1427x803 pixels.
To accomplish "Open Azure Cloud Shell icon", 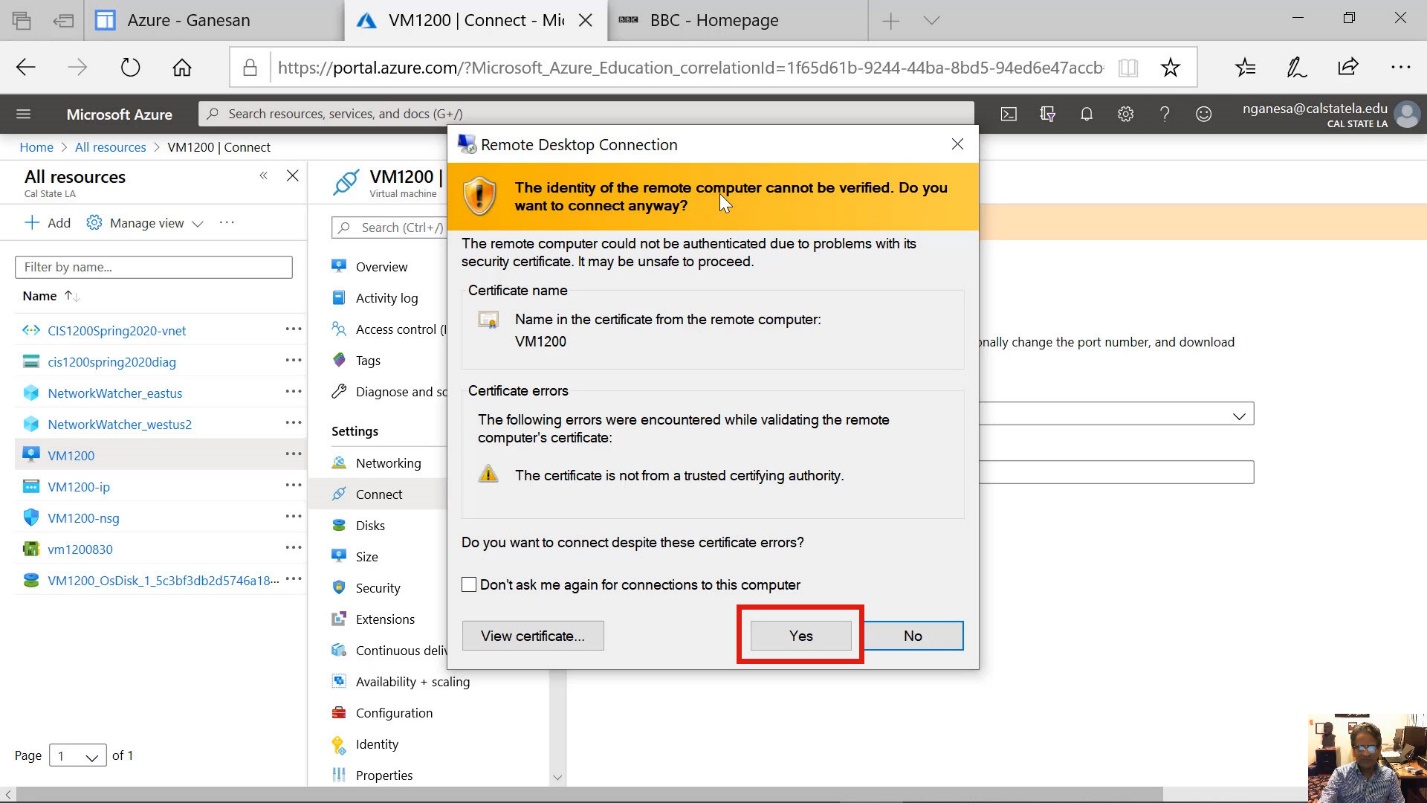I will point(1009,114).
